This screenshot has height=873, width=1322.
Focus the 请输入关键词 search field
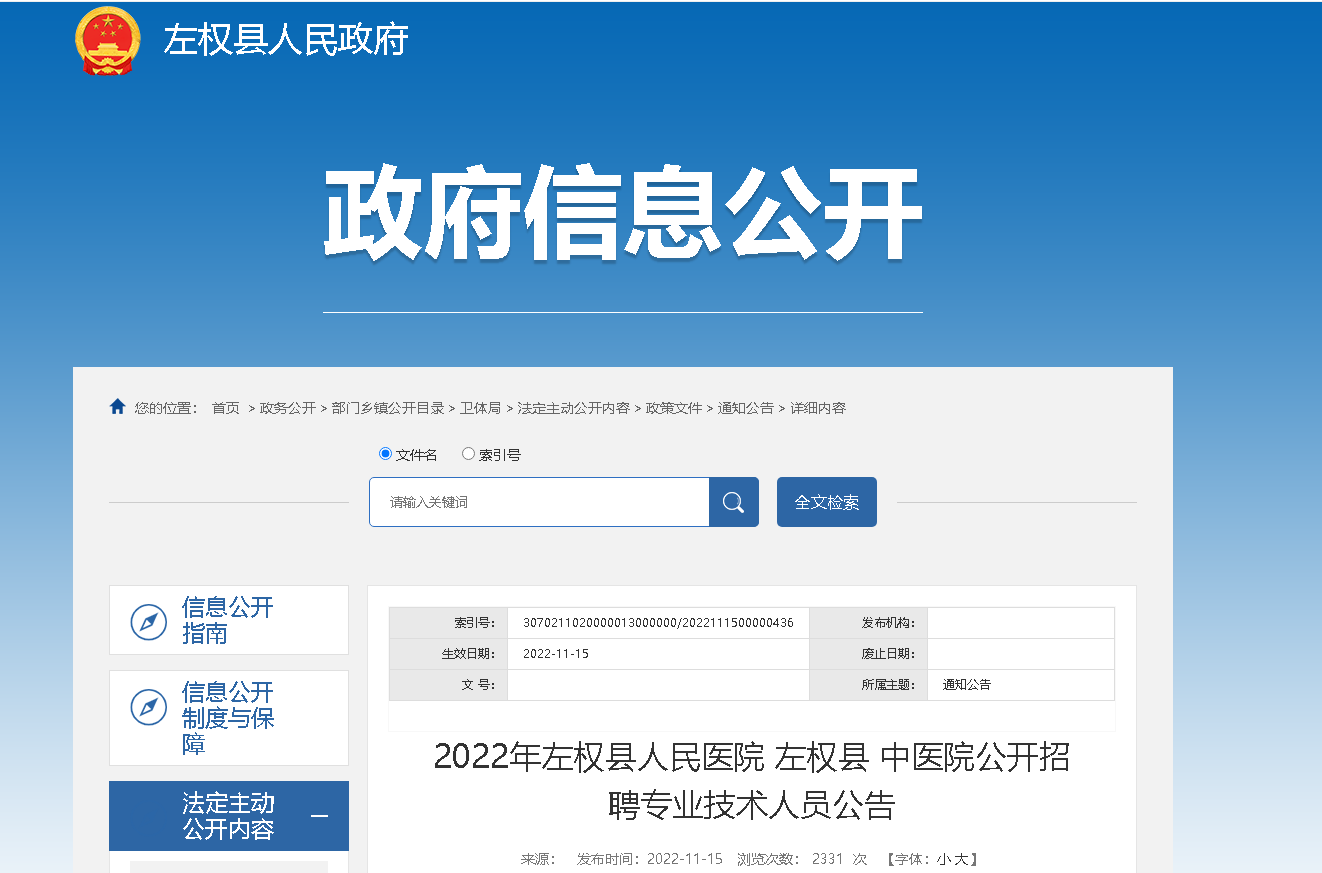[x=539, y=502]
